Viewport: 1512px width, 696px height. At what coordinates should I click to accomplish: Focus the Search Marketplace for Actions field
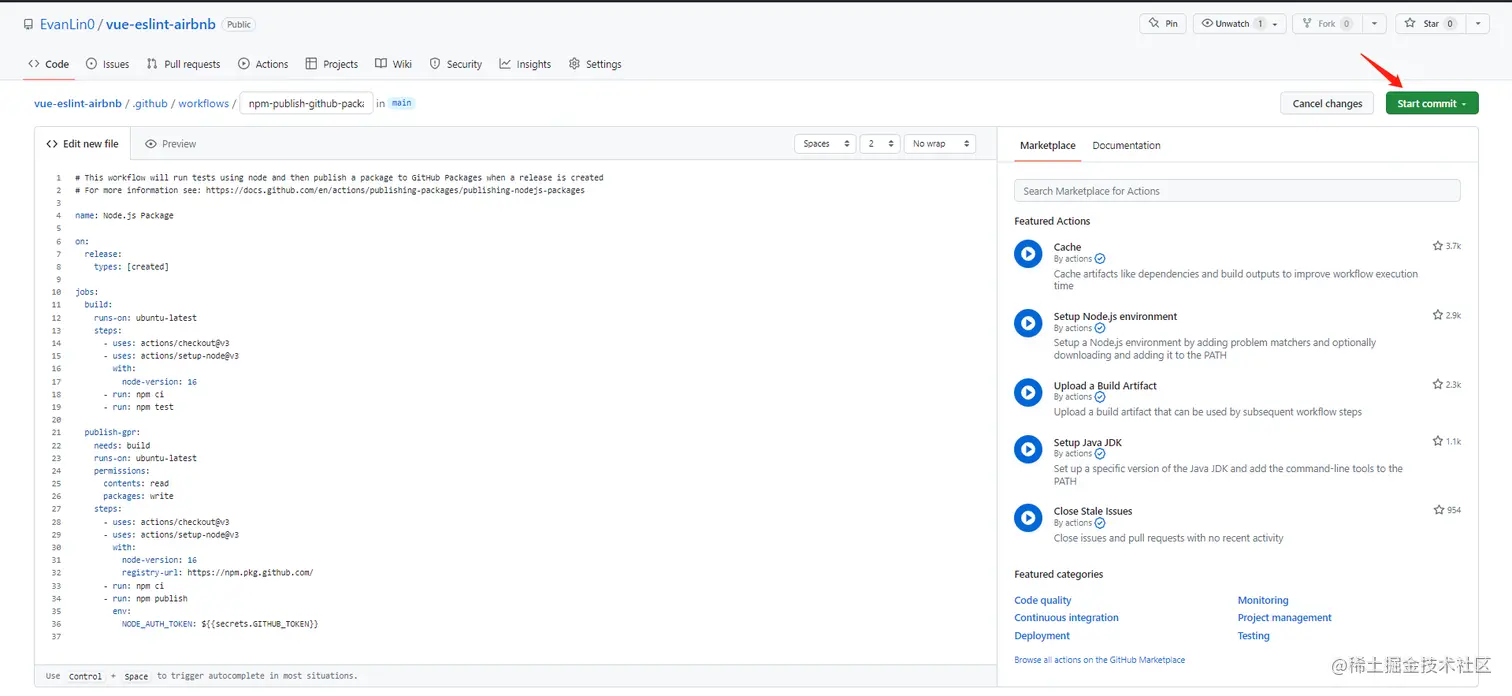pyautogui.click(x=1237, y=191)
